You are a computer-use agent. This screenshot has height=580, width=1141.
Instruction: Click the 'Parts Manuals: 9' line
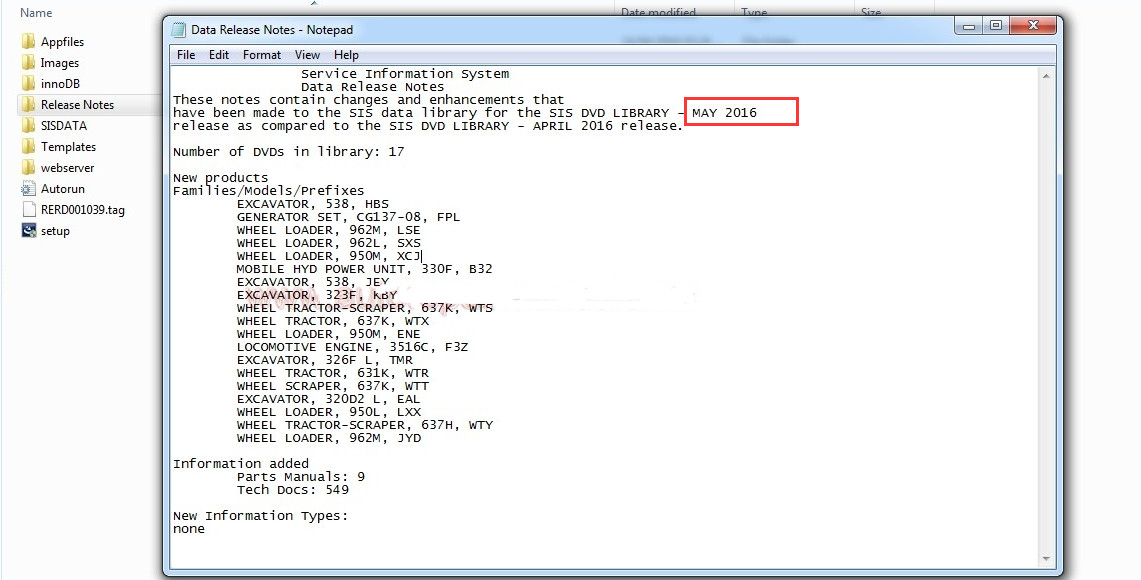pyautogui.click(x=301, y=477)
